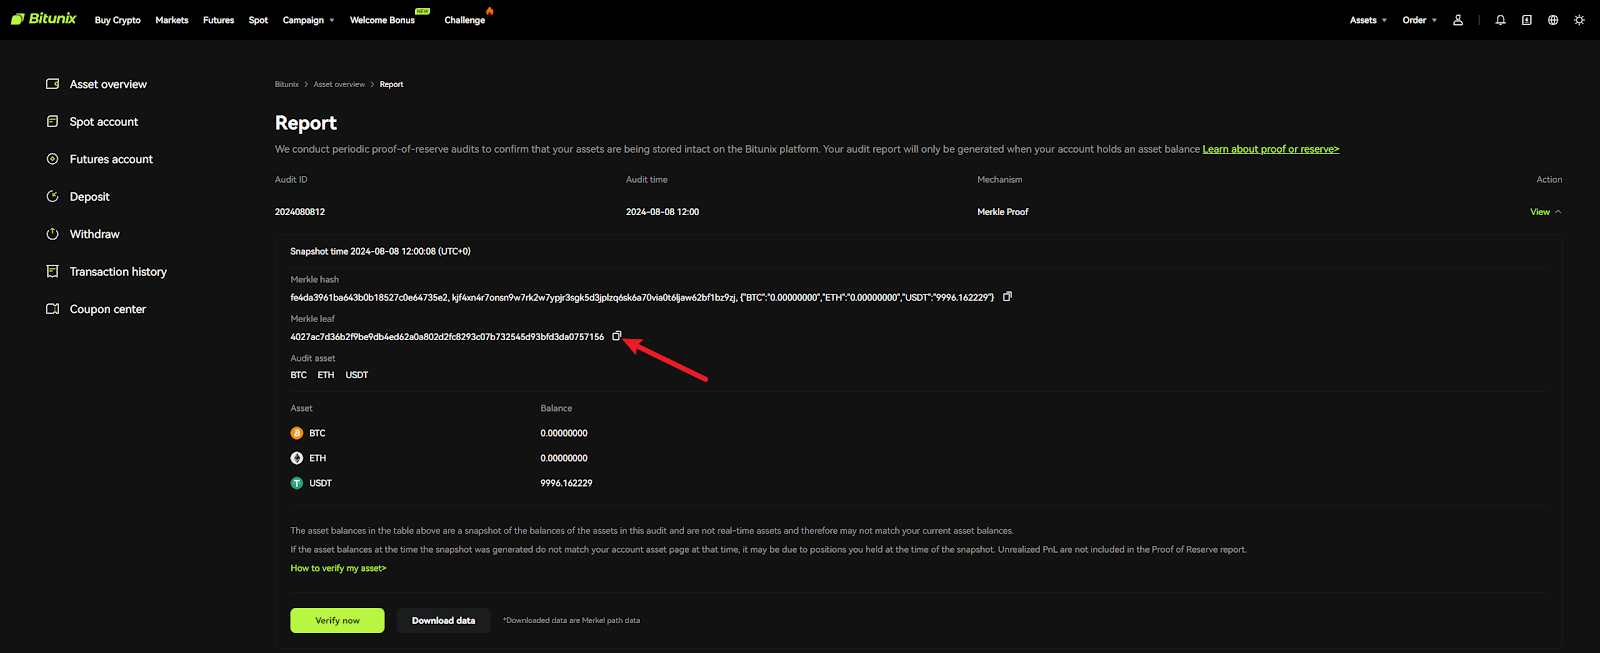Open the language globe icon
This screenshot has width=1600, height=653.
(x=1553, y=20)
